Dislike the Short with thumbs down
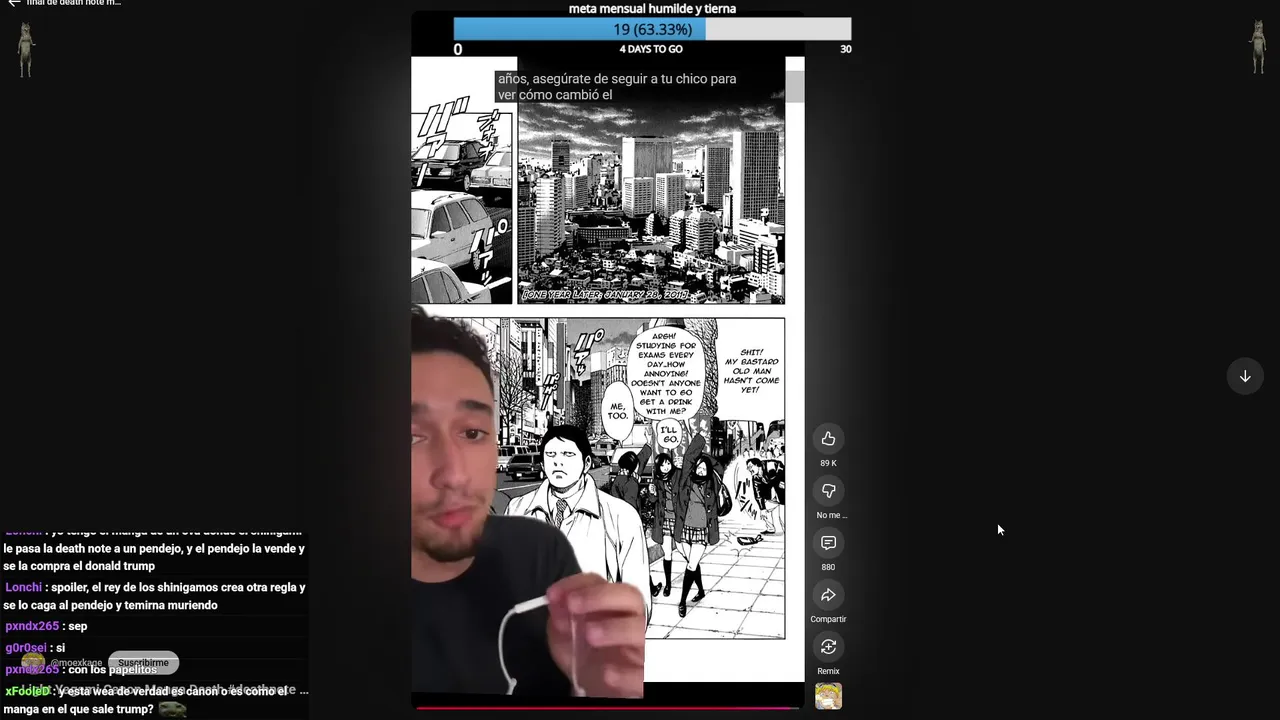The height and width of the screenshot is (720, 1280). pyautogui.click(x=828, y=491)
